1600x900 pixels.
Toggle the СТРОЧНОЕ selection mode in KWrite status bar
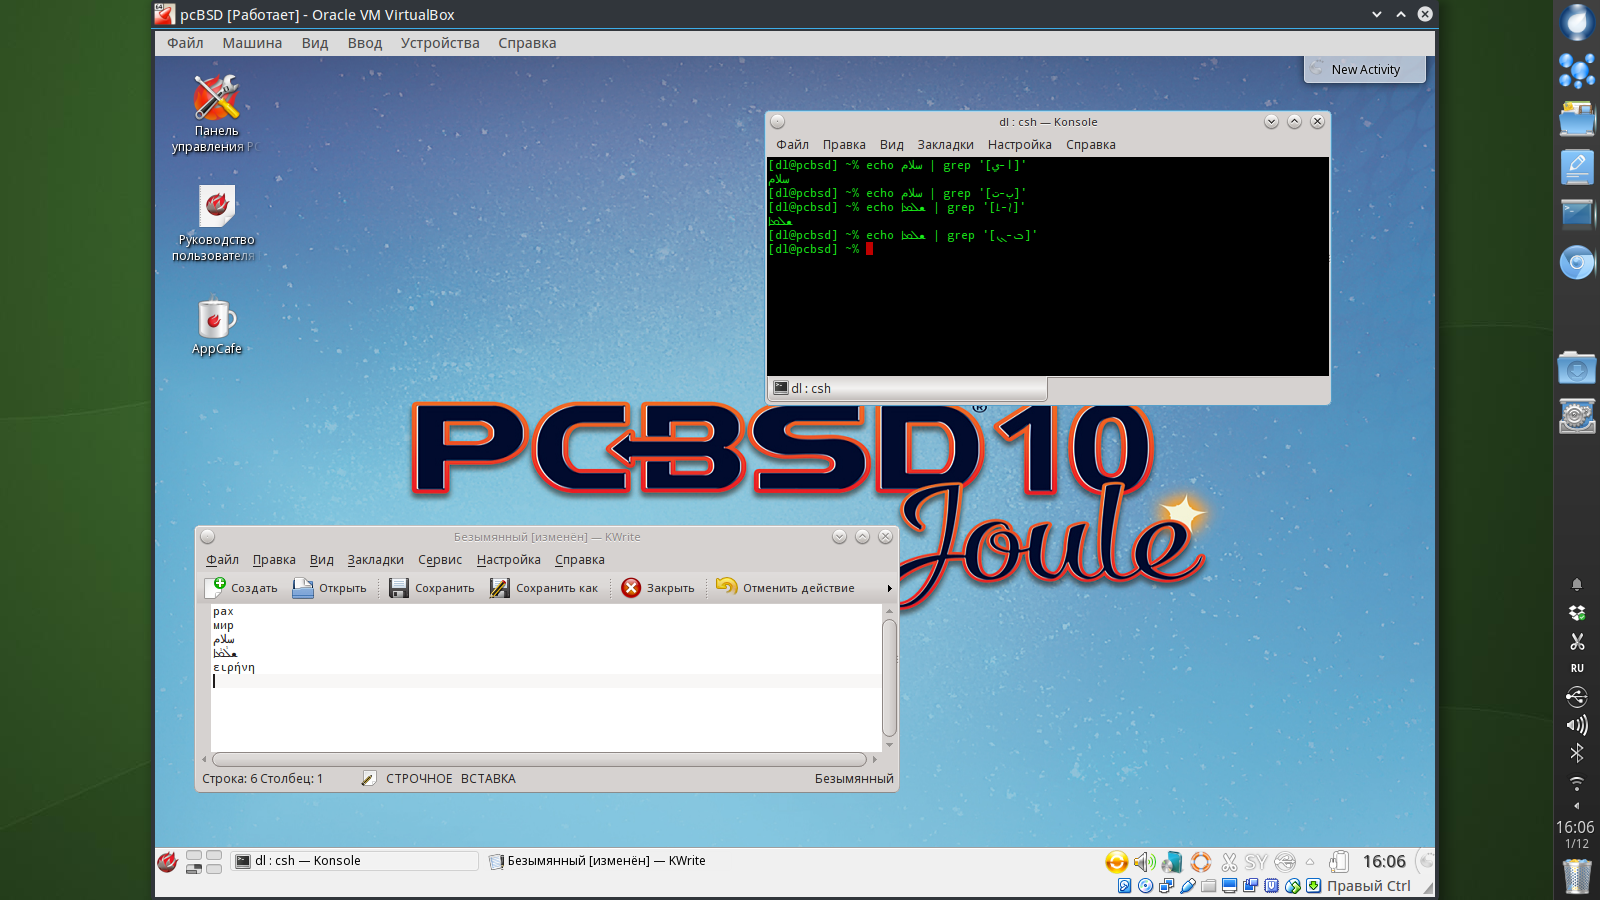[x=419, y=779]
